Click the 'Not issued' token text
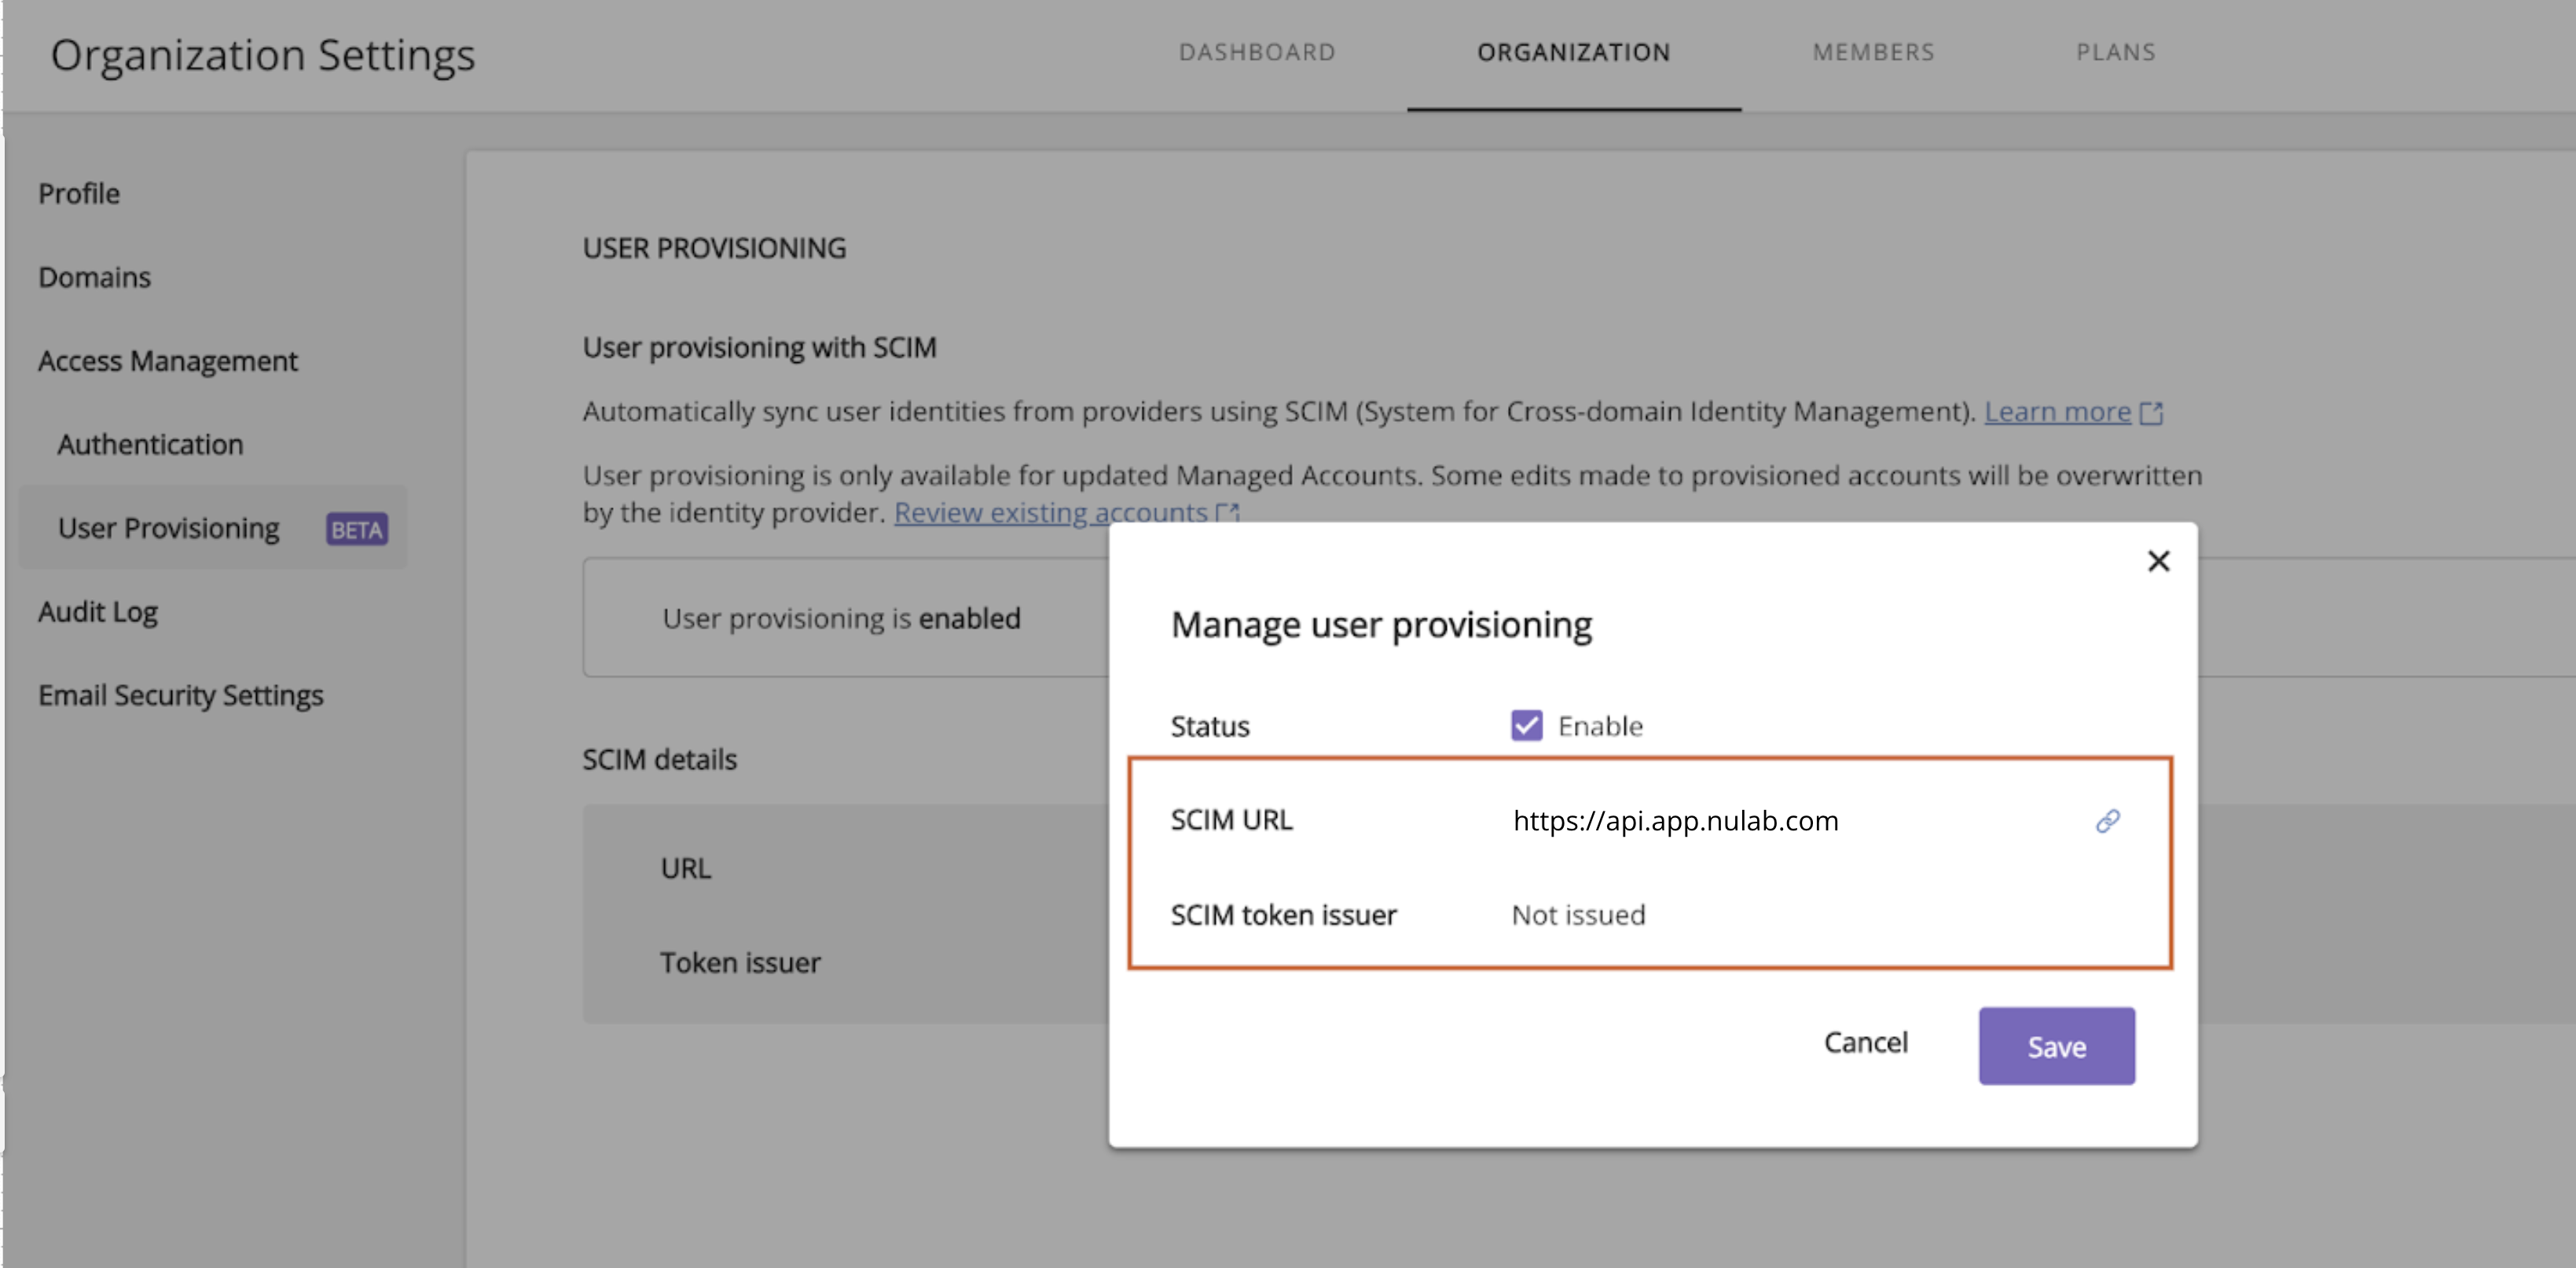The image size is (2576, 1268). [1578, 915]
